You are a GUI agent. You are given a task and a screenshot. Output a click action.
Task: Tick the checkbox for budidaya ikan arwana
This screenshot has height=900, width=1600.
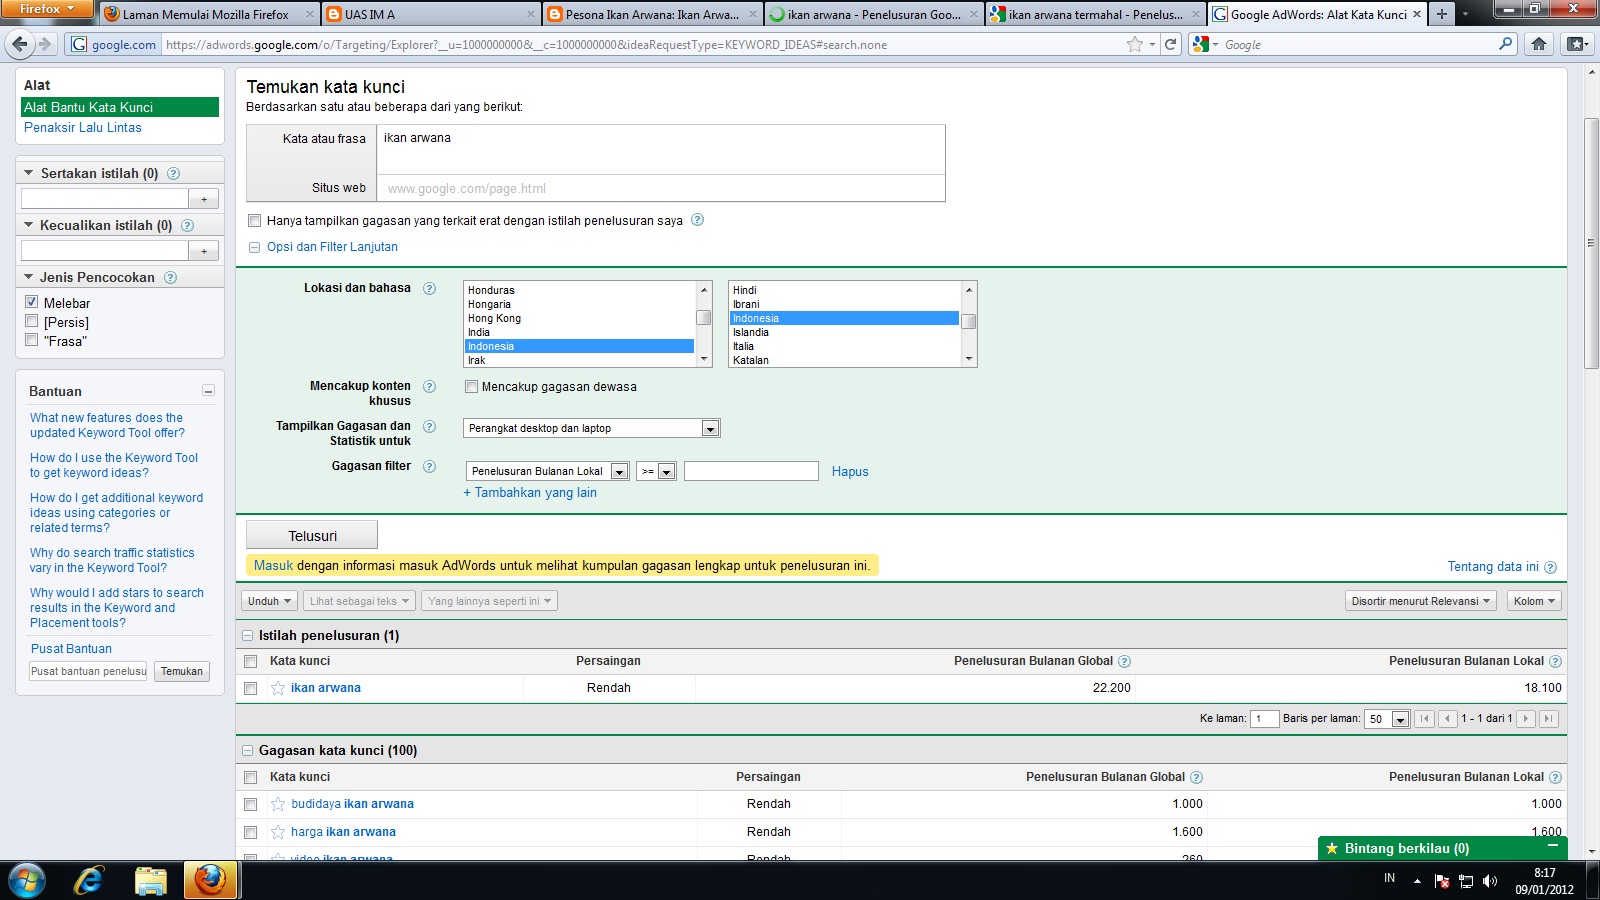(x=251, y=804)
